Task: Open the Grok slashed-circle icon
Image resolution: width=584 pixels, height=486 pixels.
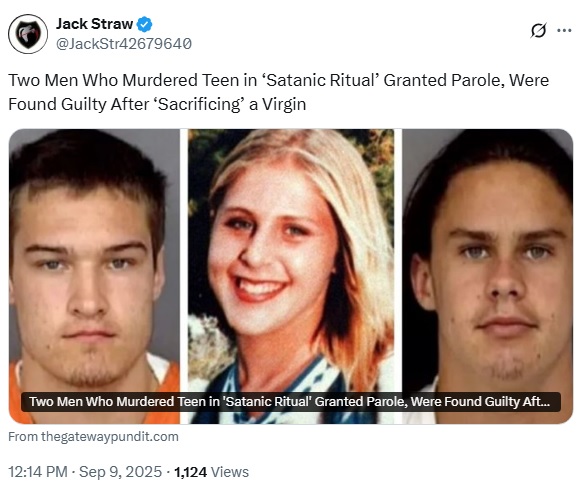Action: click(x=538, y=30)
